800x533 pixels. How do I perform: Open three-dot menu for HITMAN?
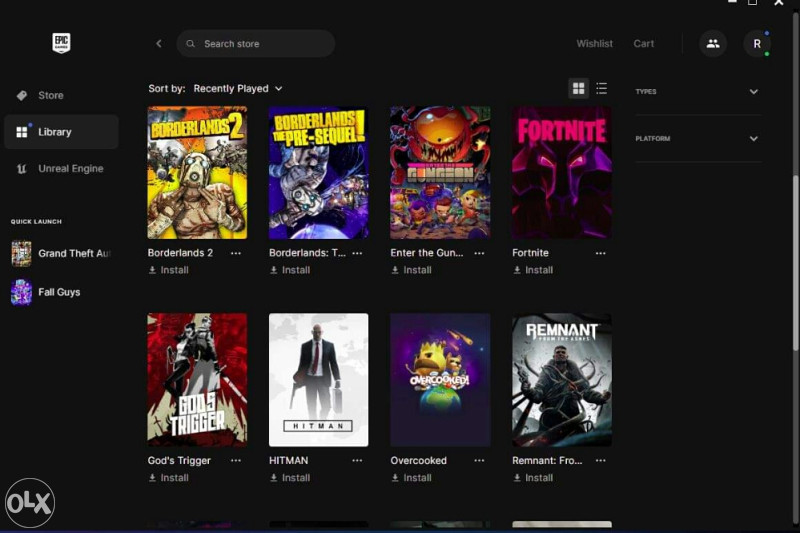[357, 461]
